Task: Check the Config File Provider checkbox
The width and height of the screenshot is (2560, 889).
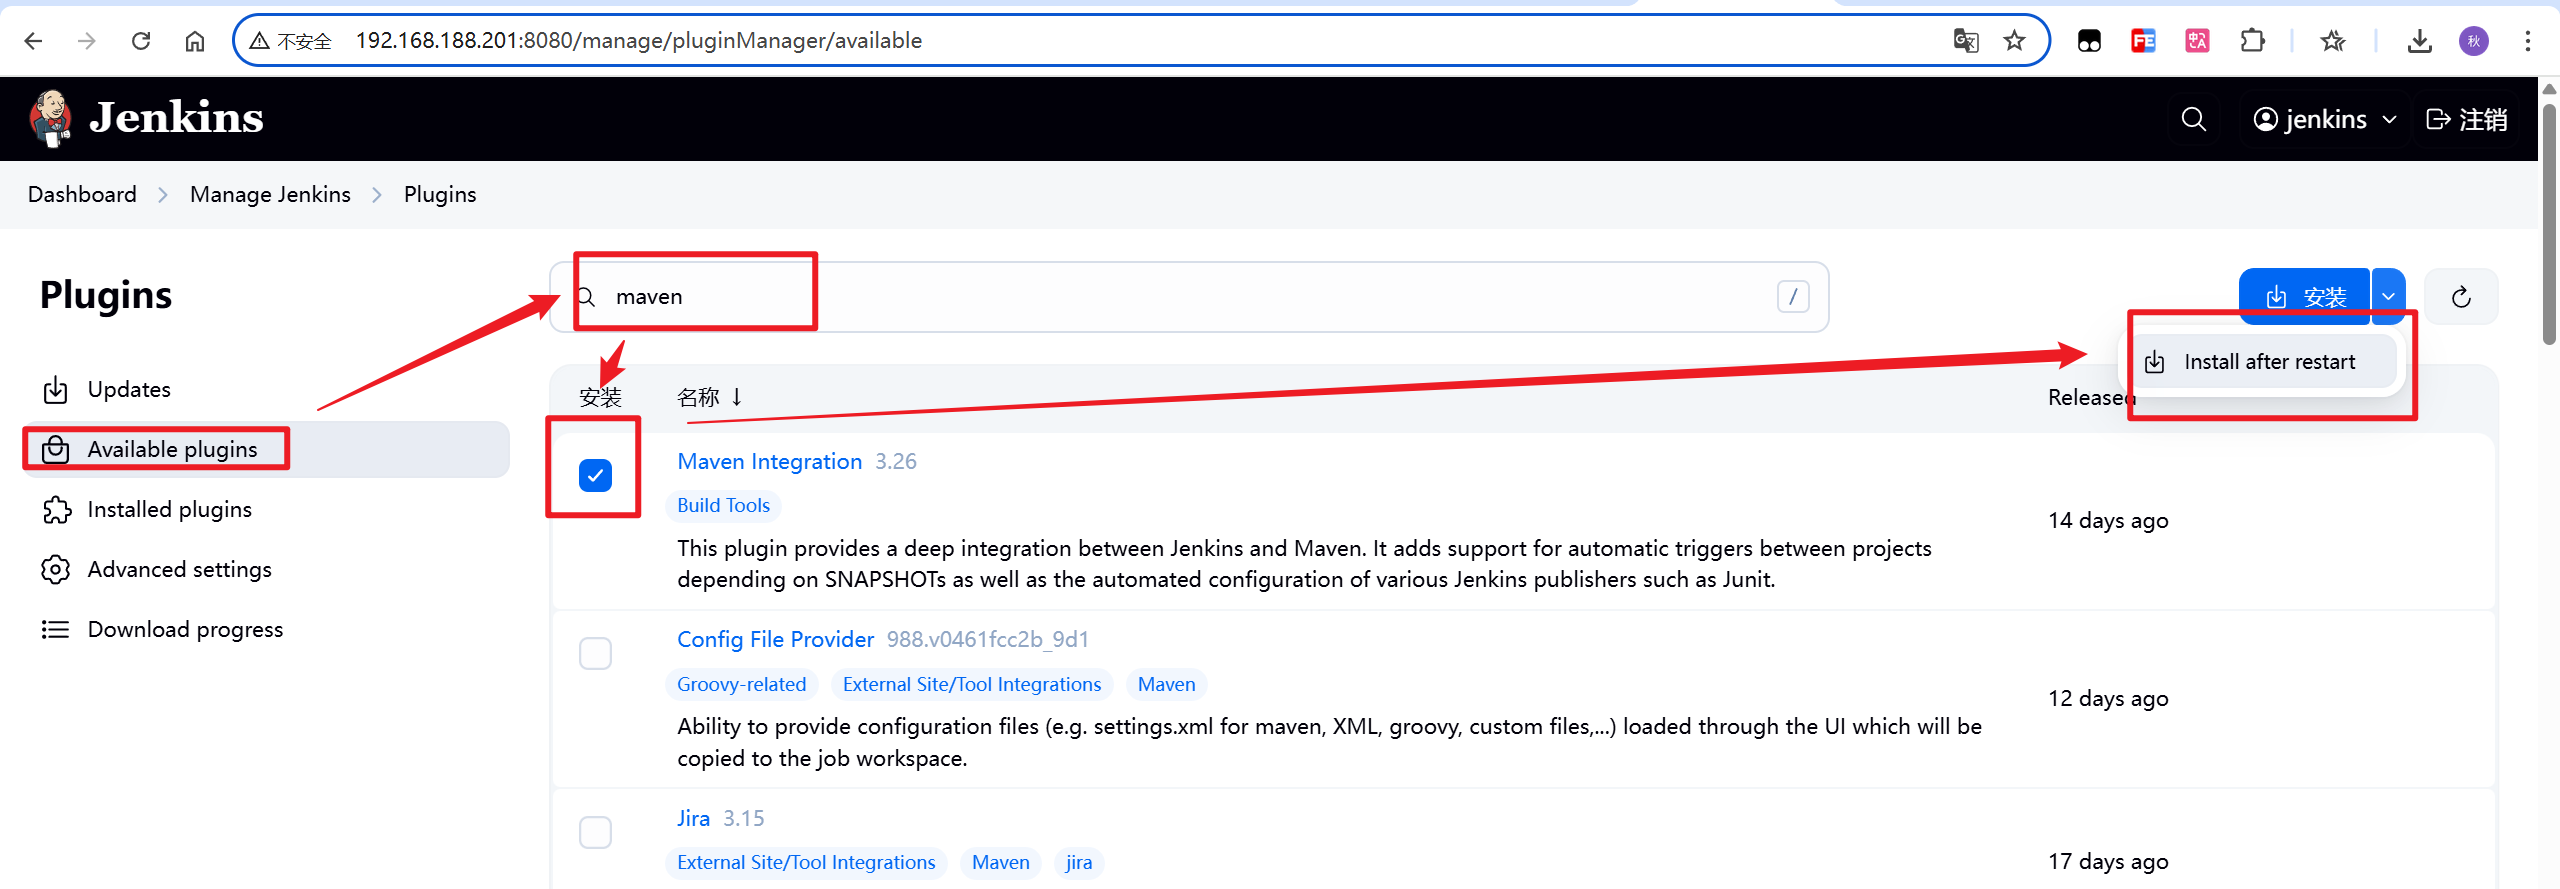Action: point(595,654)
